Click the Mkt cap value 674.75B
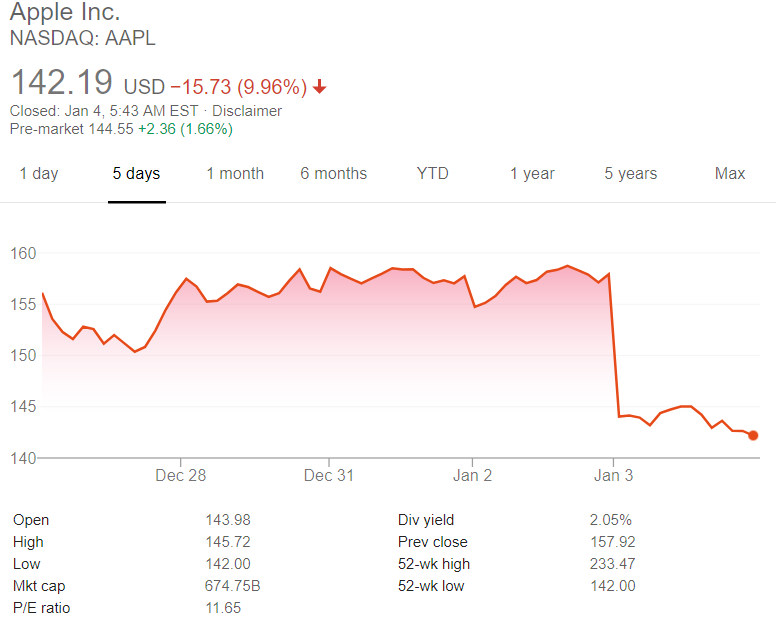Viewport: 776px width, 622px height. (232, 586)
